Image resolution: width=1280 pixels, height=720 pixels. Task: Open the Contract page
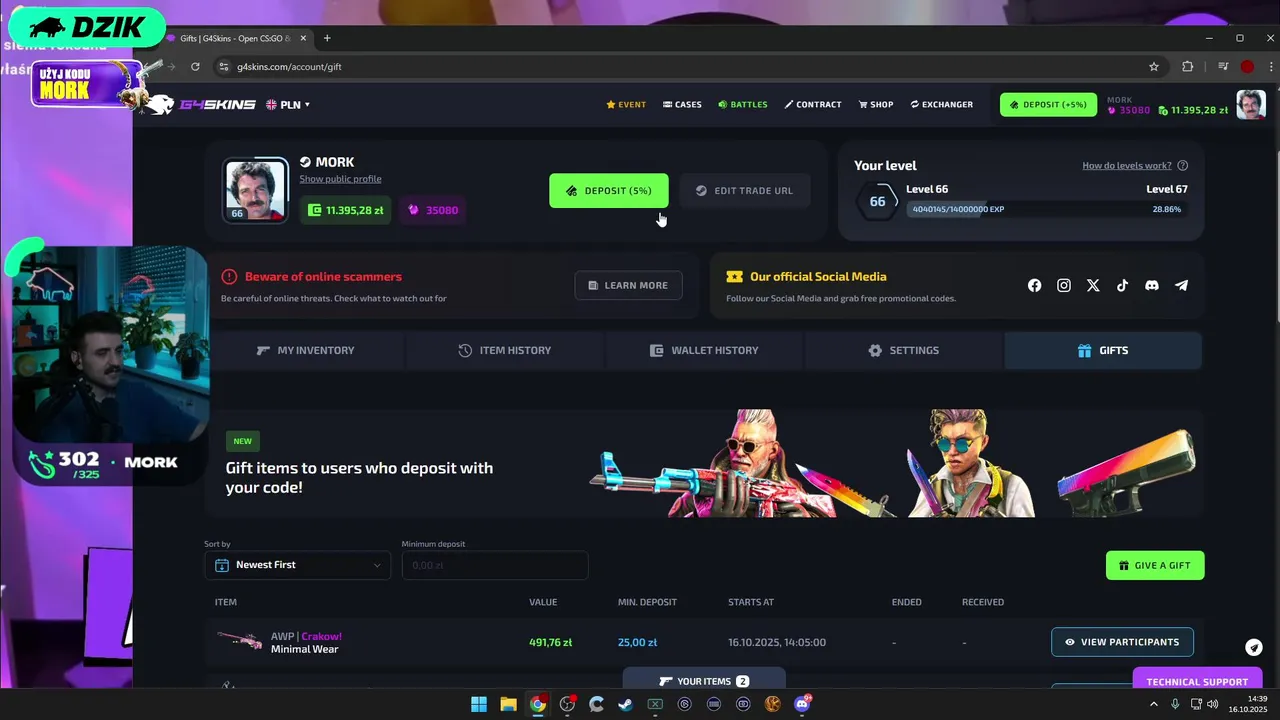tap(813, 104)
